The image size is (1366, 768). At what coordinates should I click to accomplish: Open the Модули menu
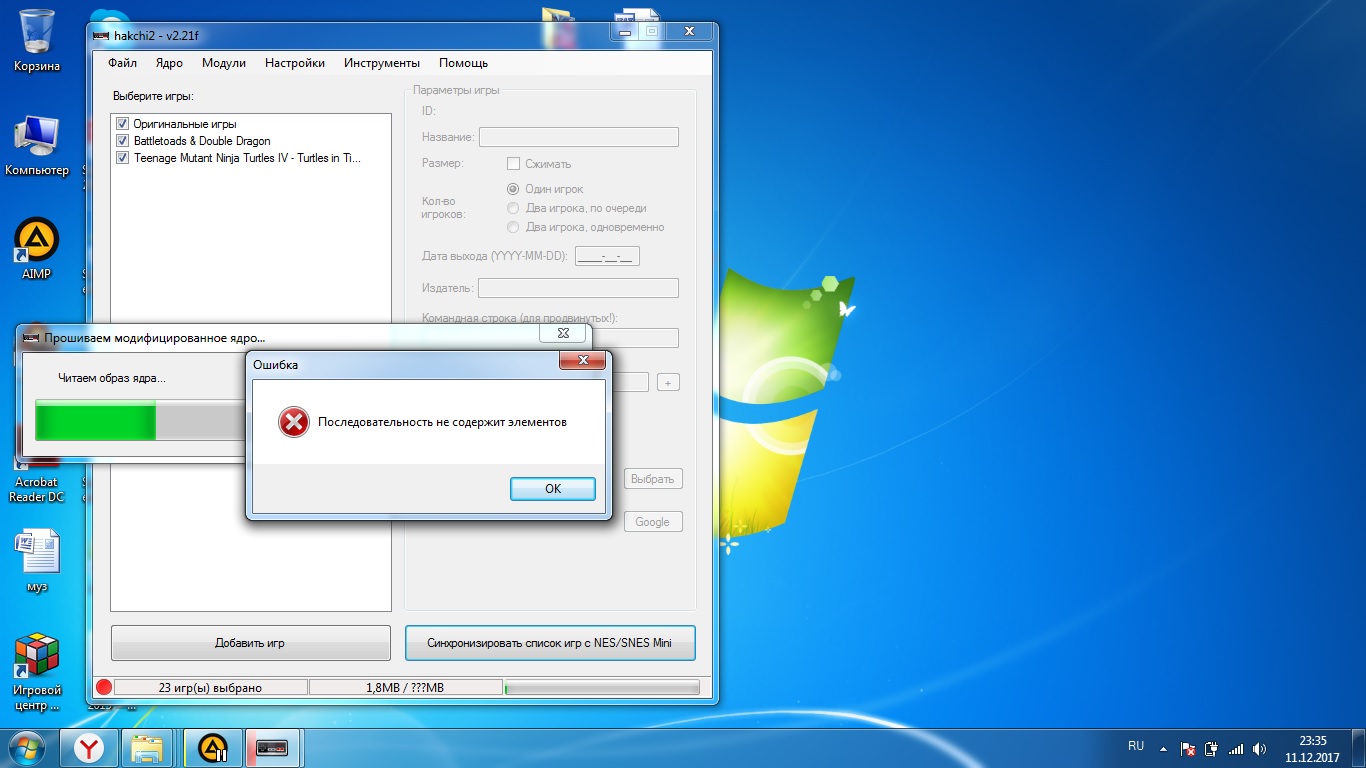pyautogui.click(x=224, y=63)
